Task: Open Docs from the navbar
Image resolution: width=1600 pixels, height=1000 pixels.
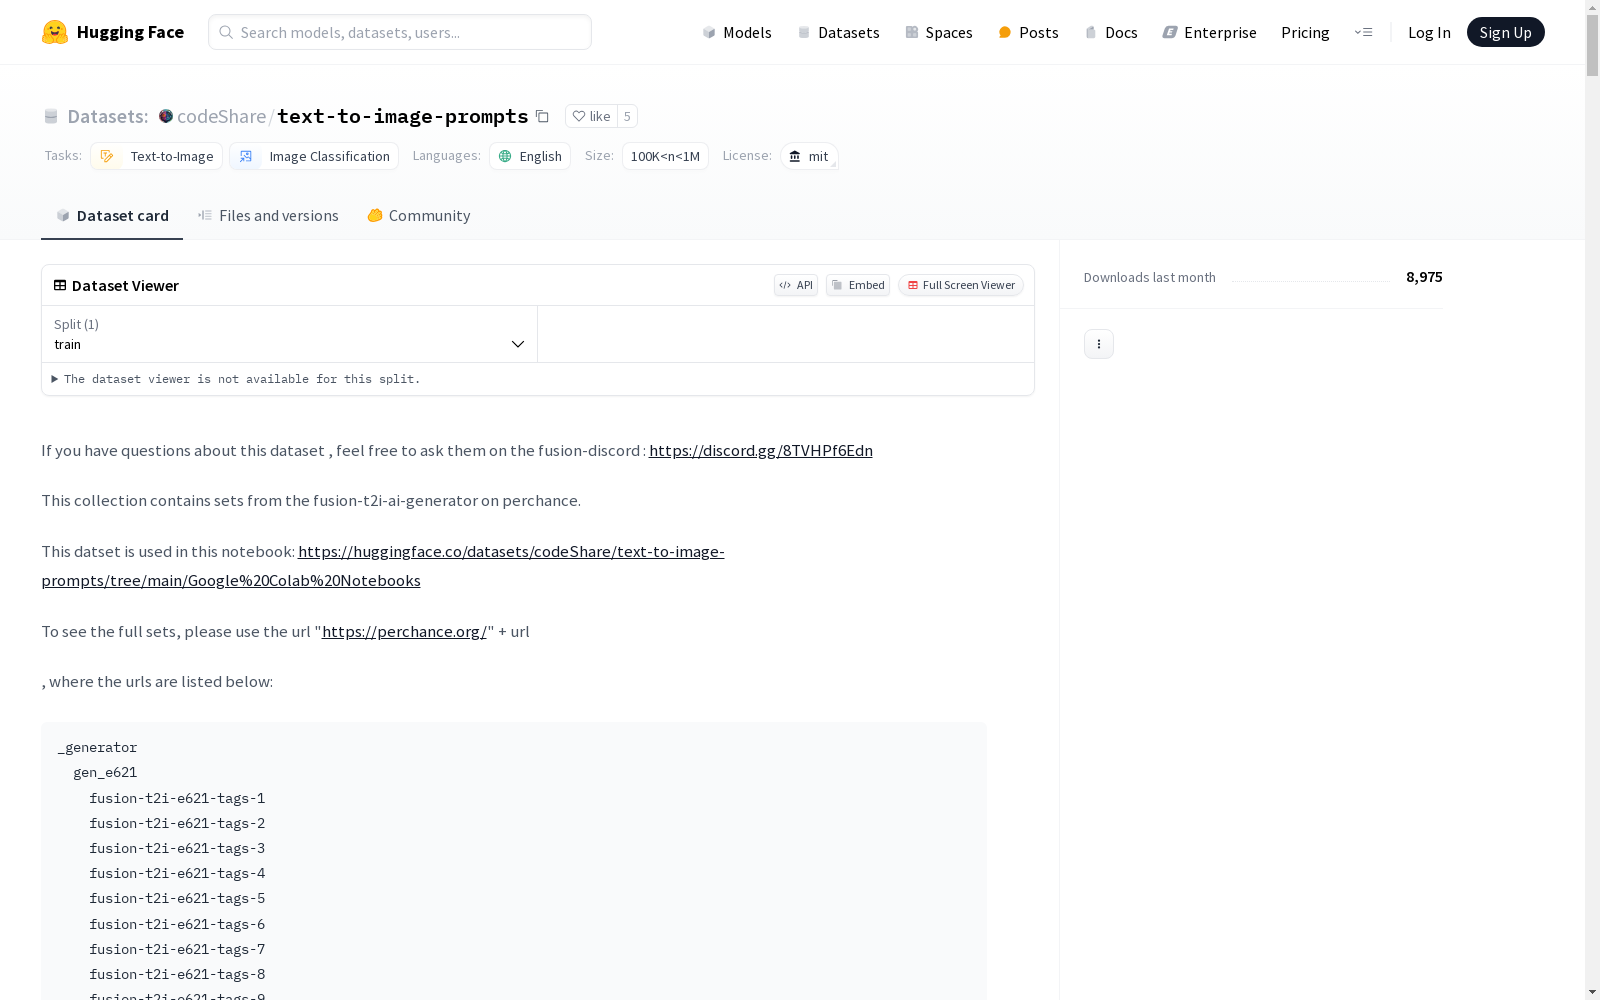Action: [x=1111, y=32]
